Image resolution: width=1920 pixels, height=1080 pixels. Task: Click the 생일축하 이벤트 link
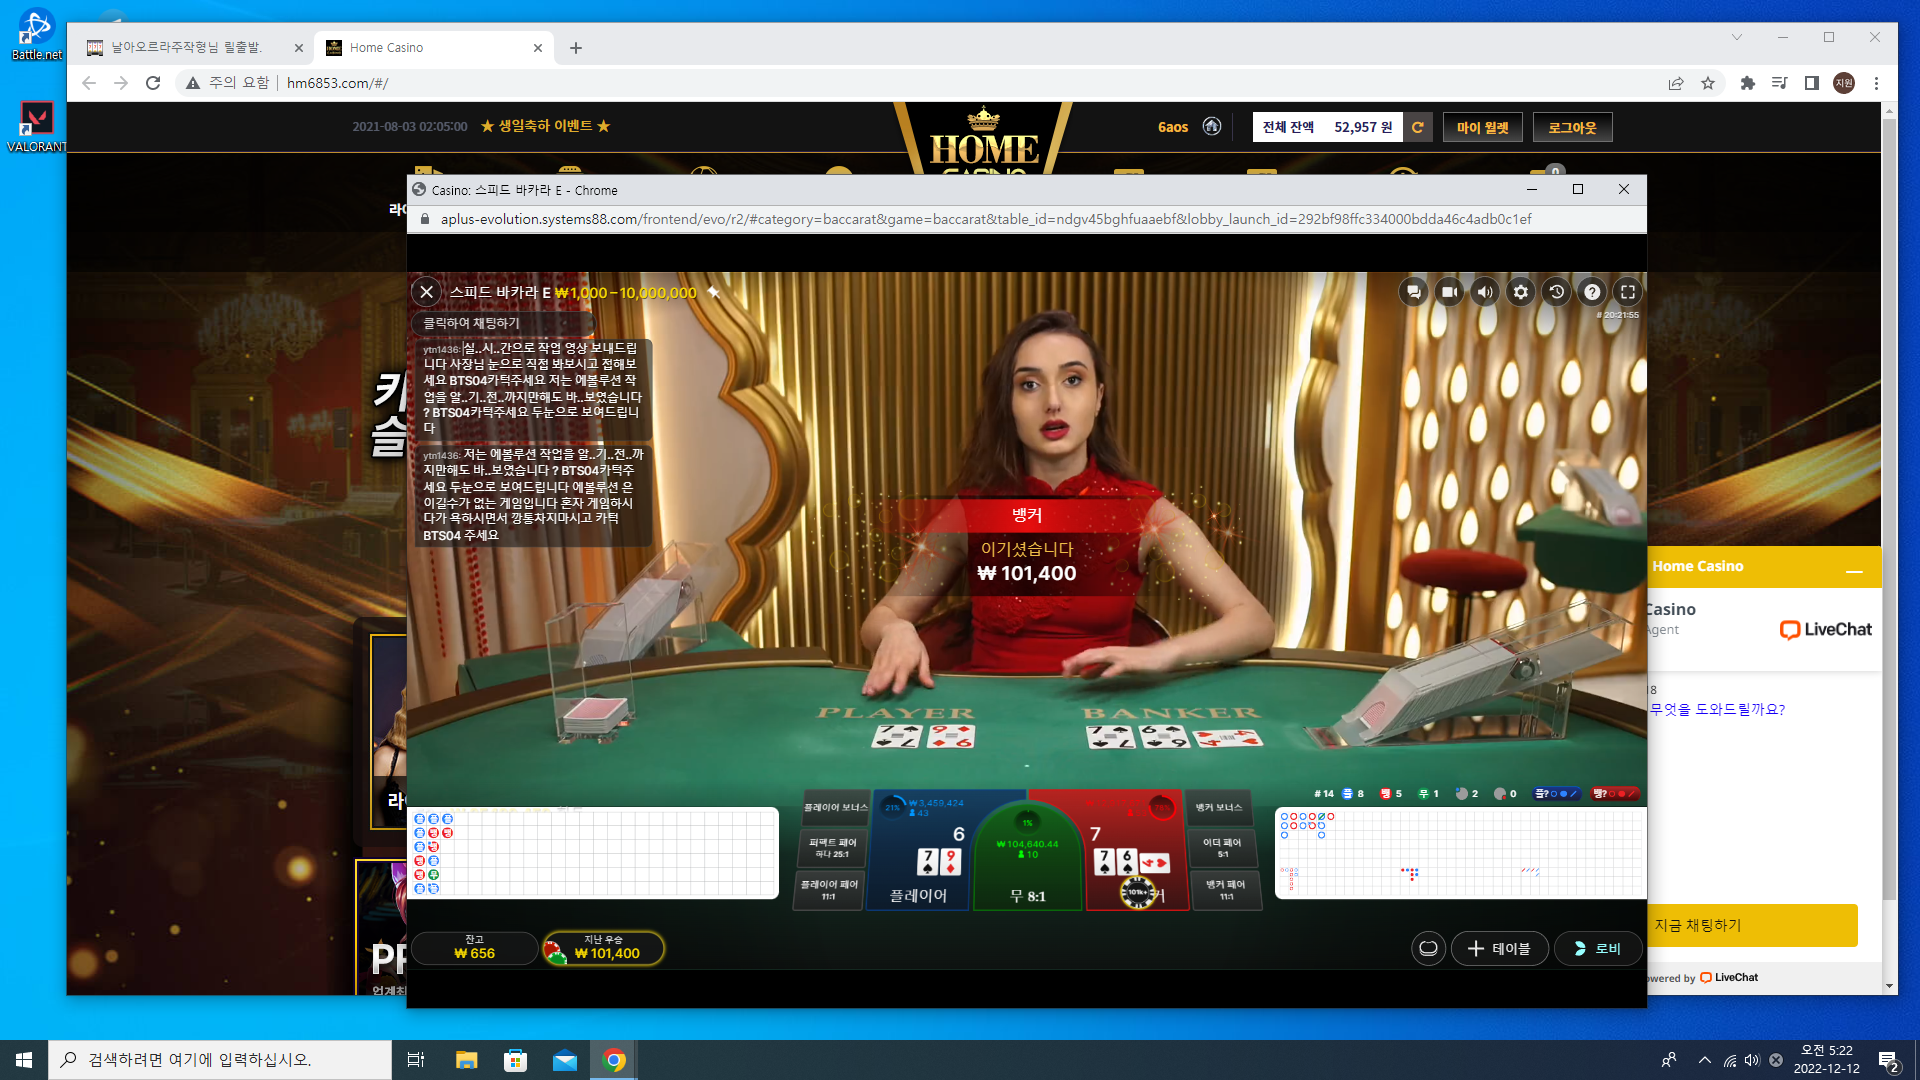tap(545, 126)
